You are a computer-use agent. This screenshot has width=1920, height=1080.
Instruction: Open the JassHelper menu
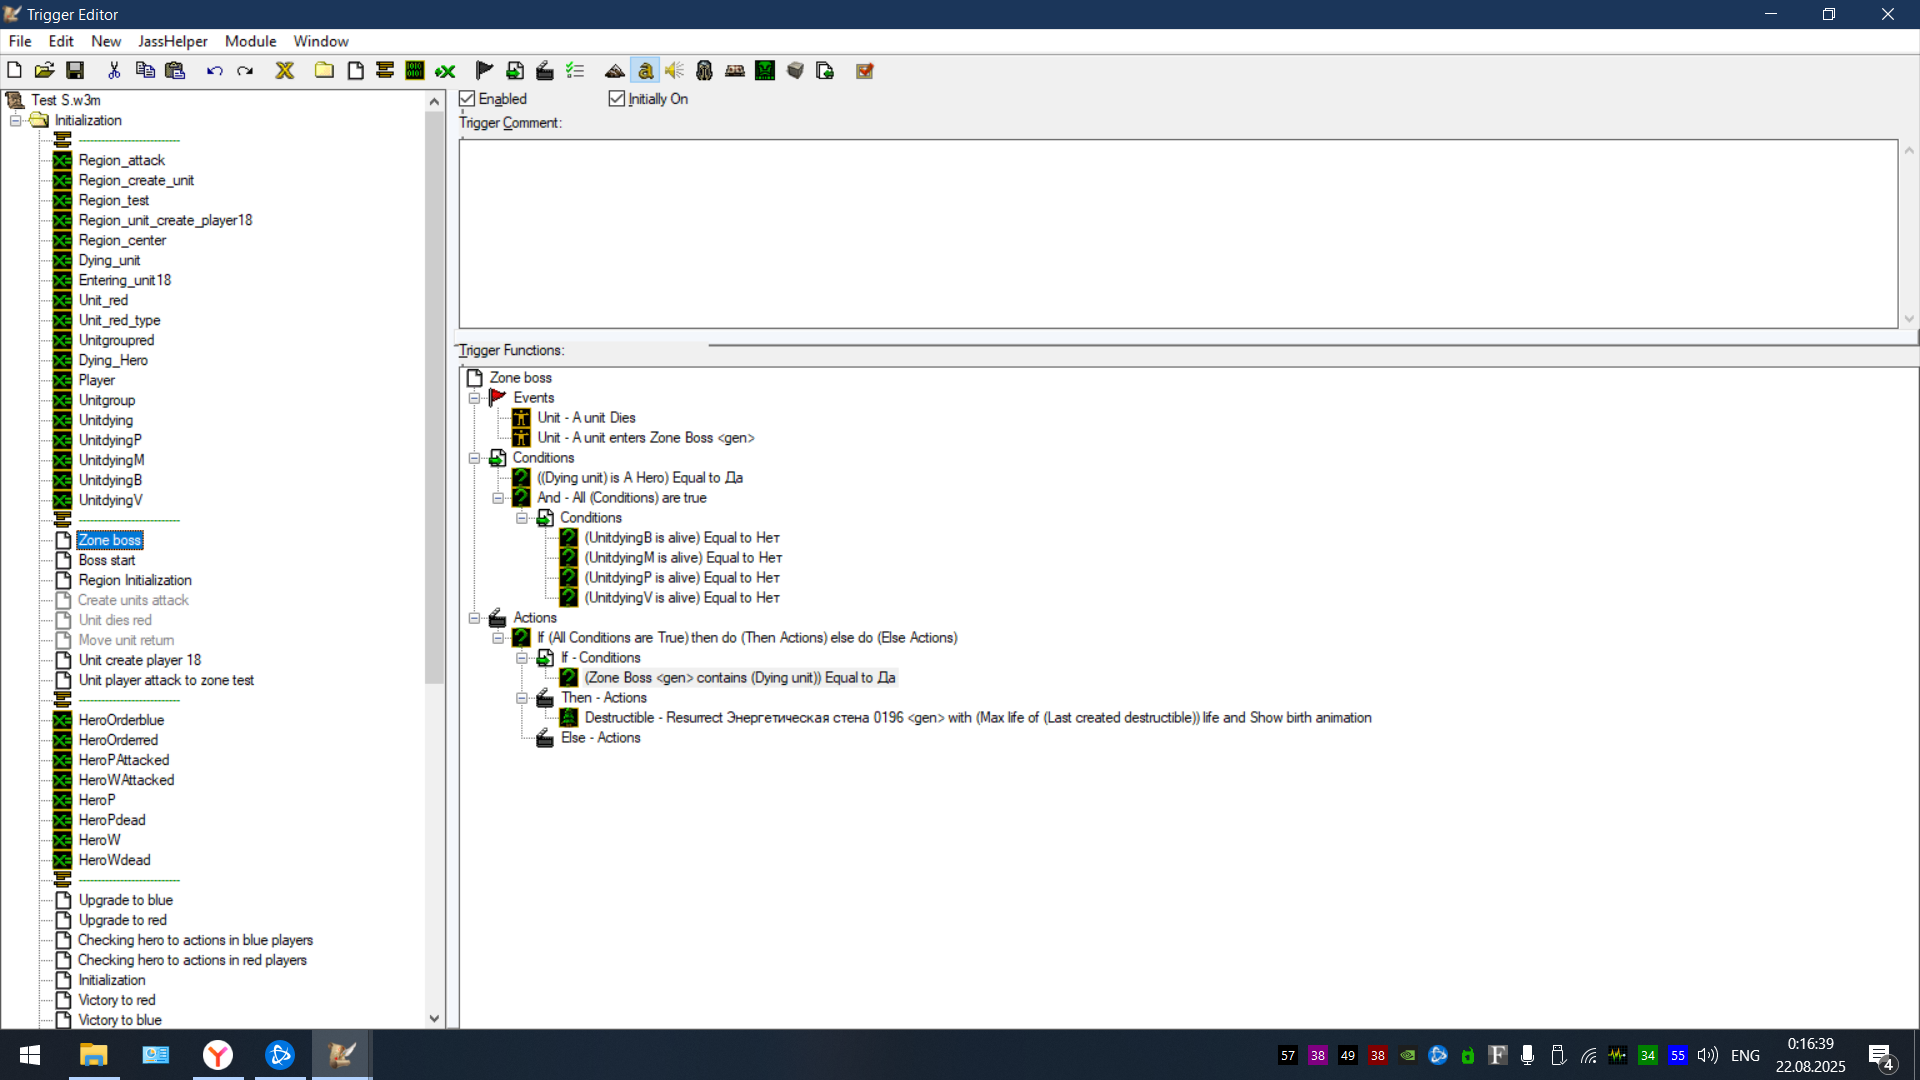pos(172,41)
